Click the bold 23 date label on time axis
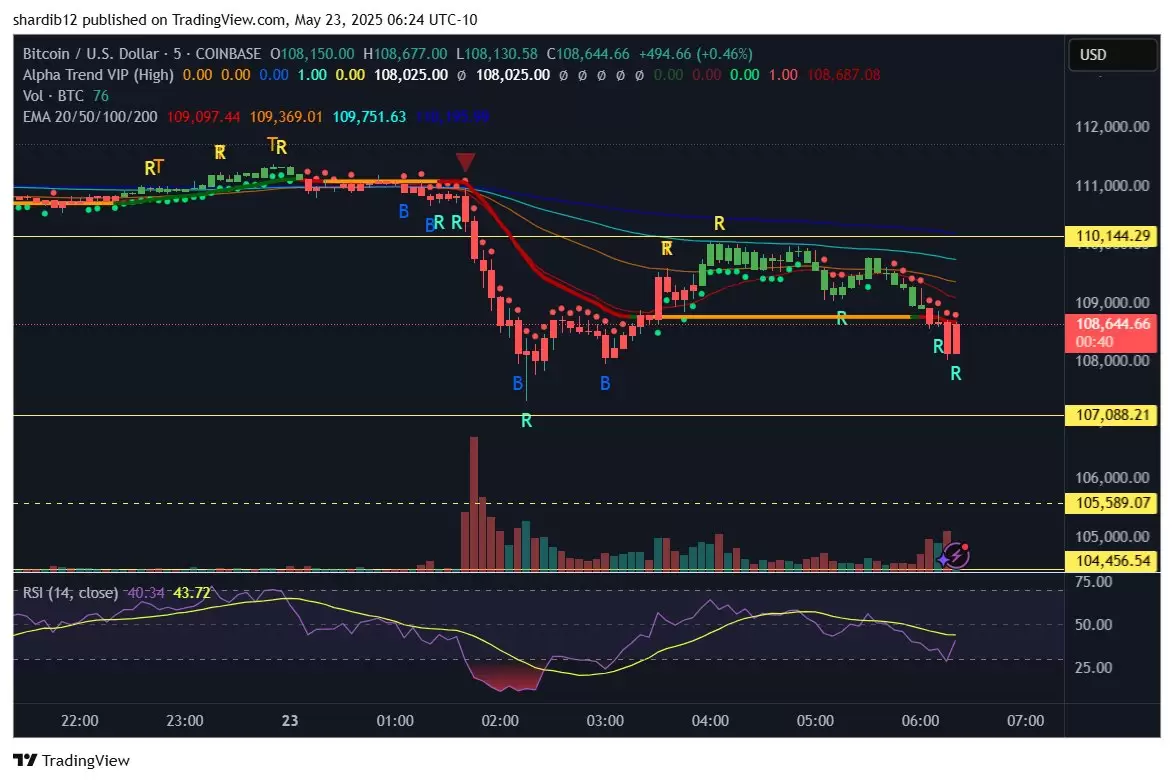Screen dimensions: 1174x782 coord(290,721)
